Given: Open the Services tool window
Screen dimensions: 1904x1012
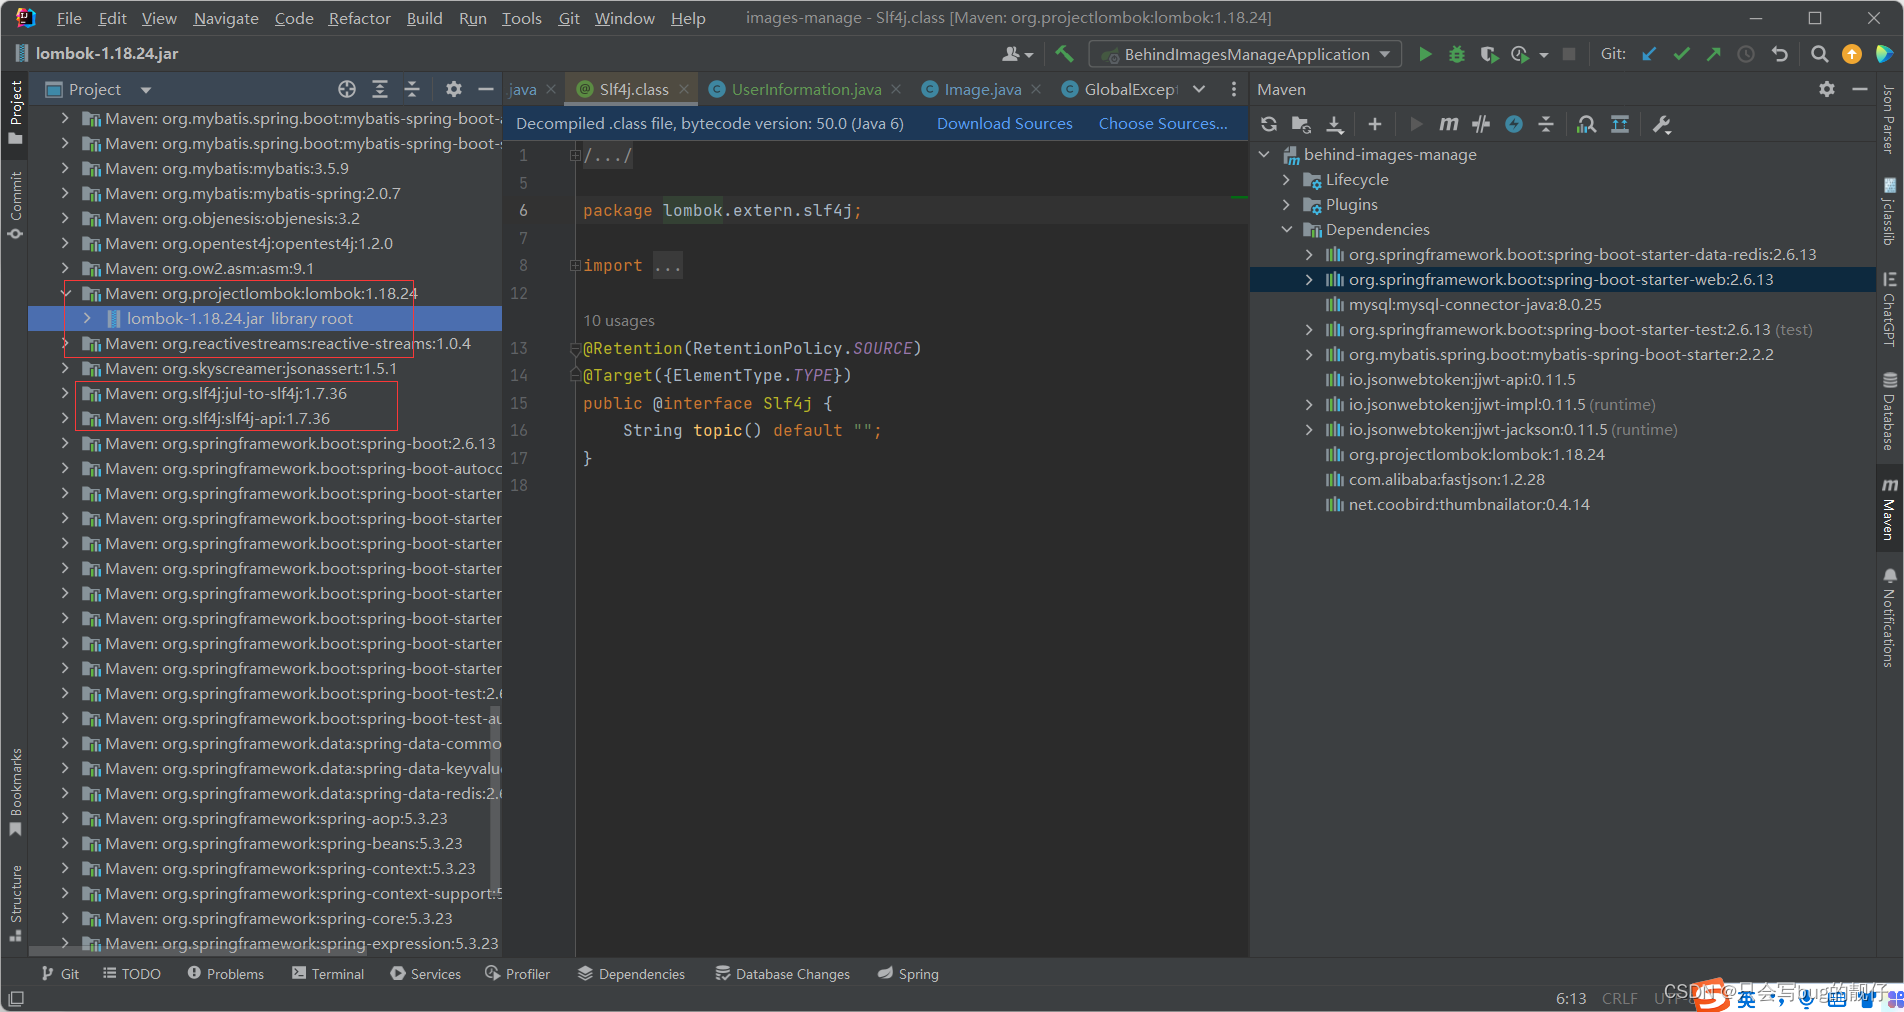Looking at the screenshot, I should (x=426, y=974).
